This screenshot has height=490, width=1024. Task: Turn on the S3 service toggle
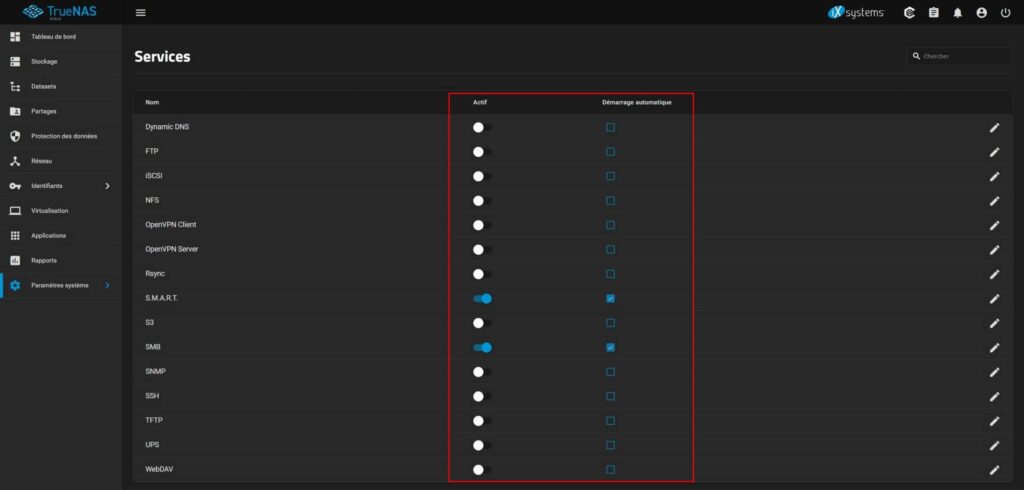[482, 323]
